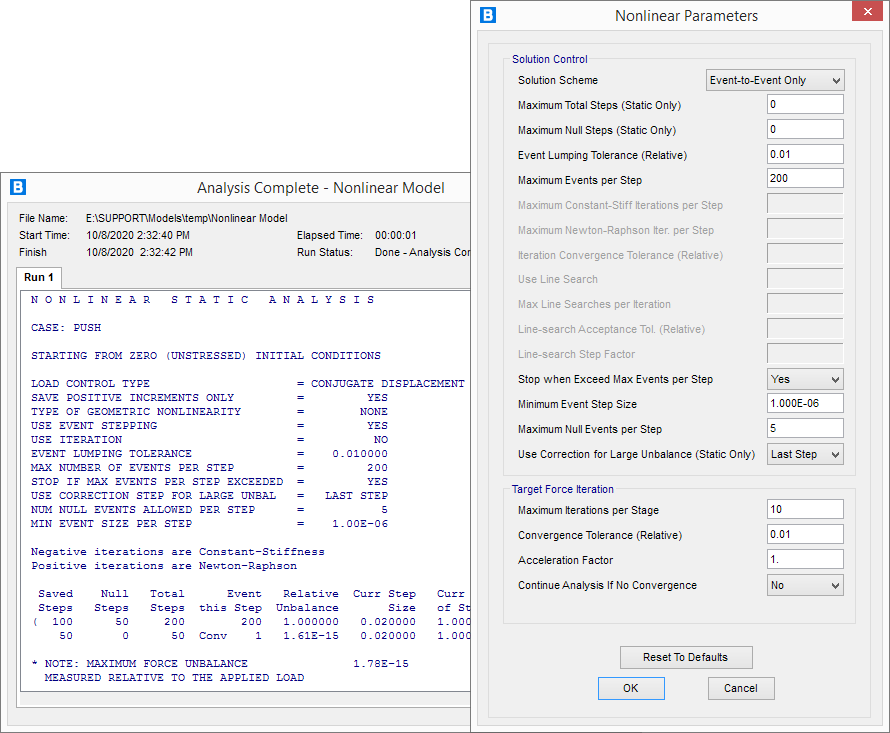
Task: Click disabled Maximum Constant-Stiff Iterations field
Action: click(805, 204)
